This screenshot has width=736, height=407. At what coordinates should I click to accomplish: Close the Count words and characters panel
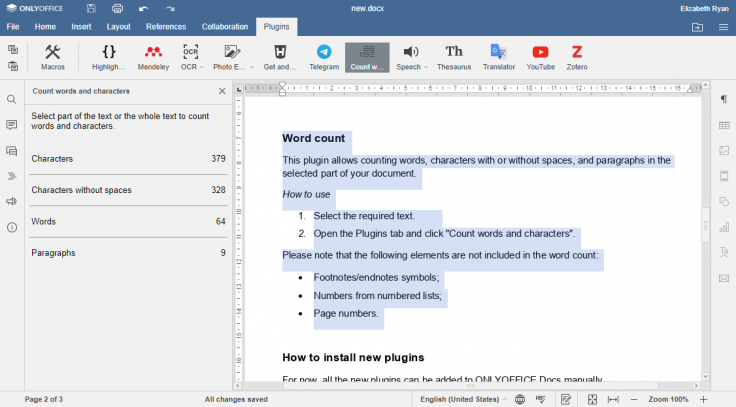click(222, 91)
